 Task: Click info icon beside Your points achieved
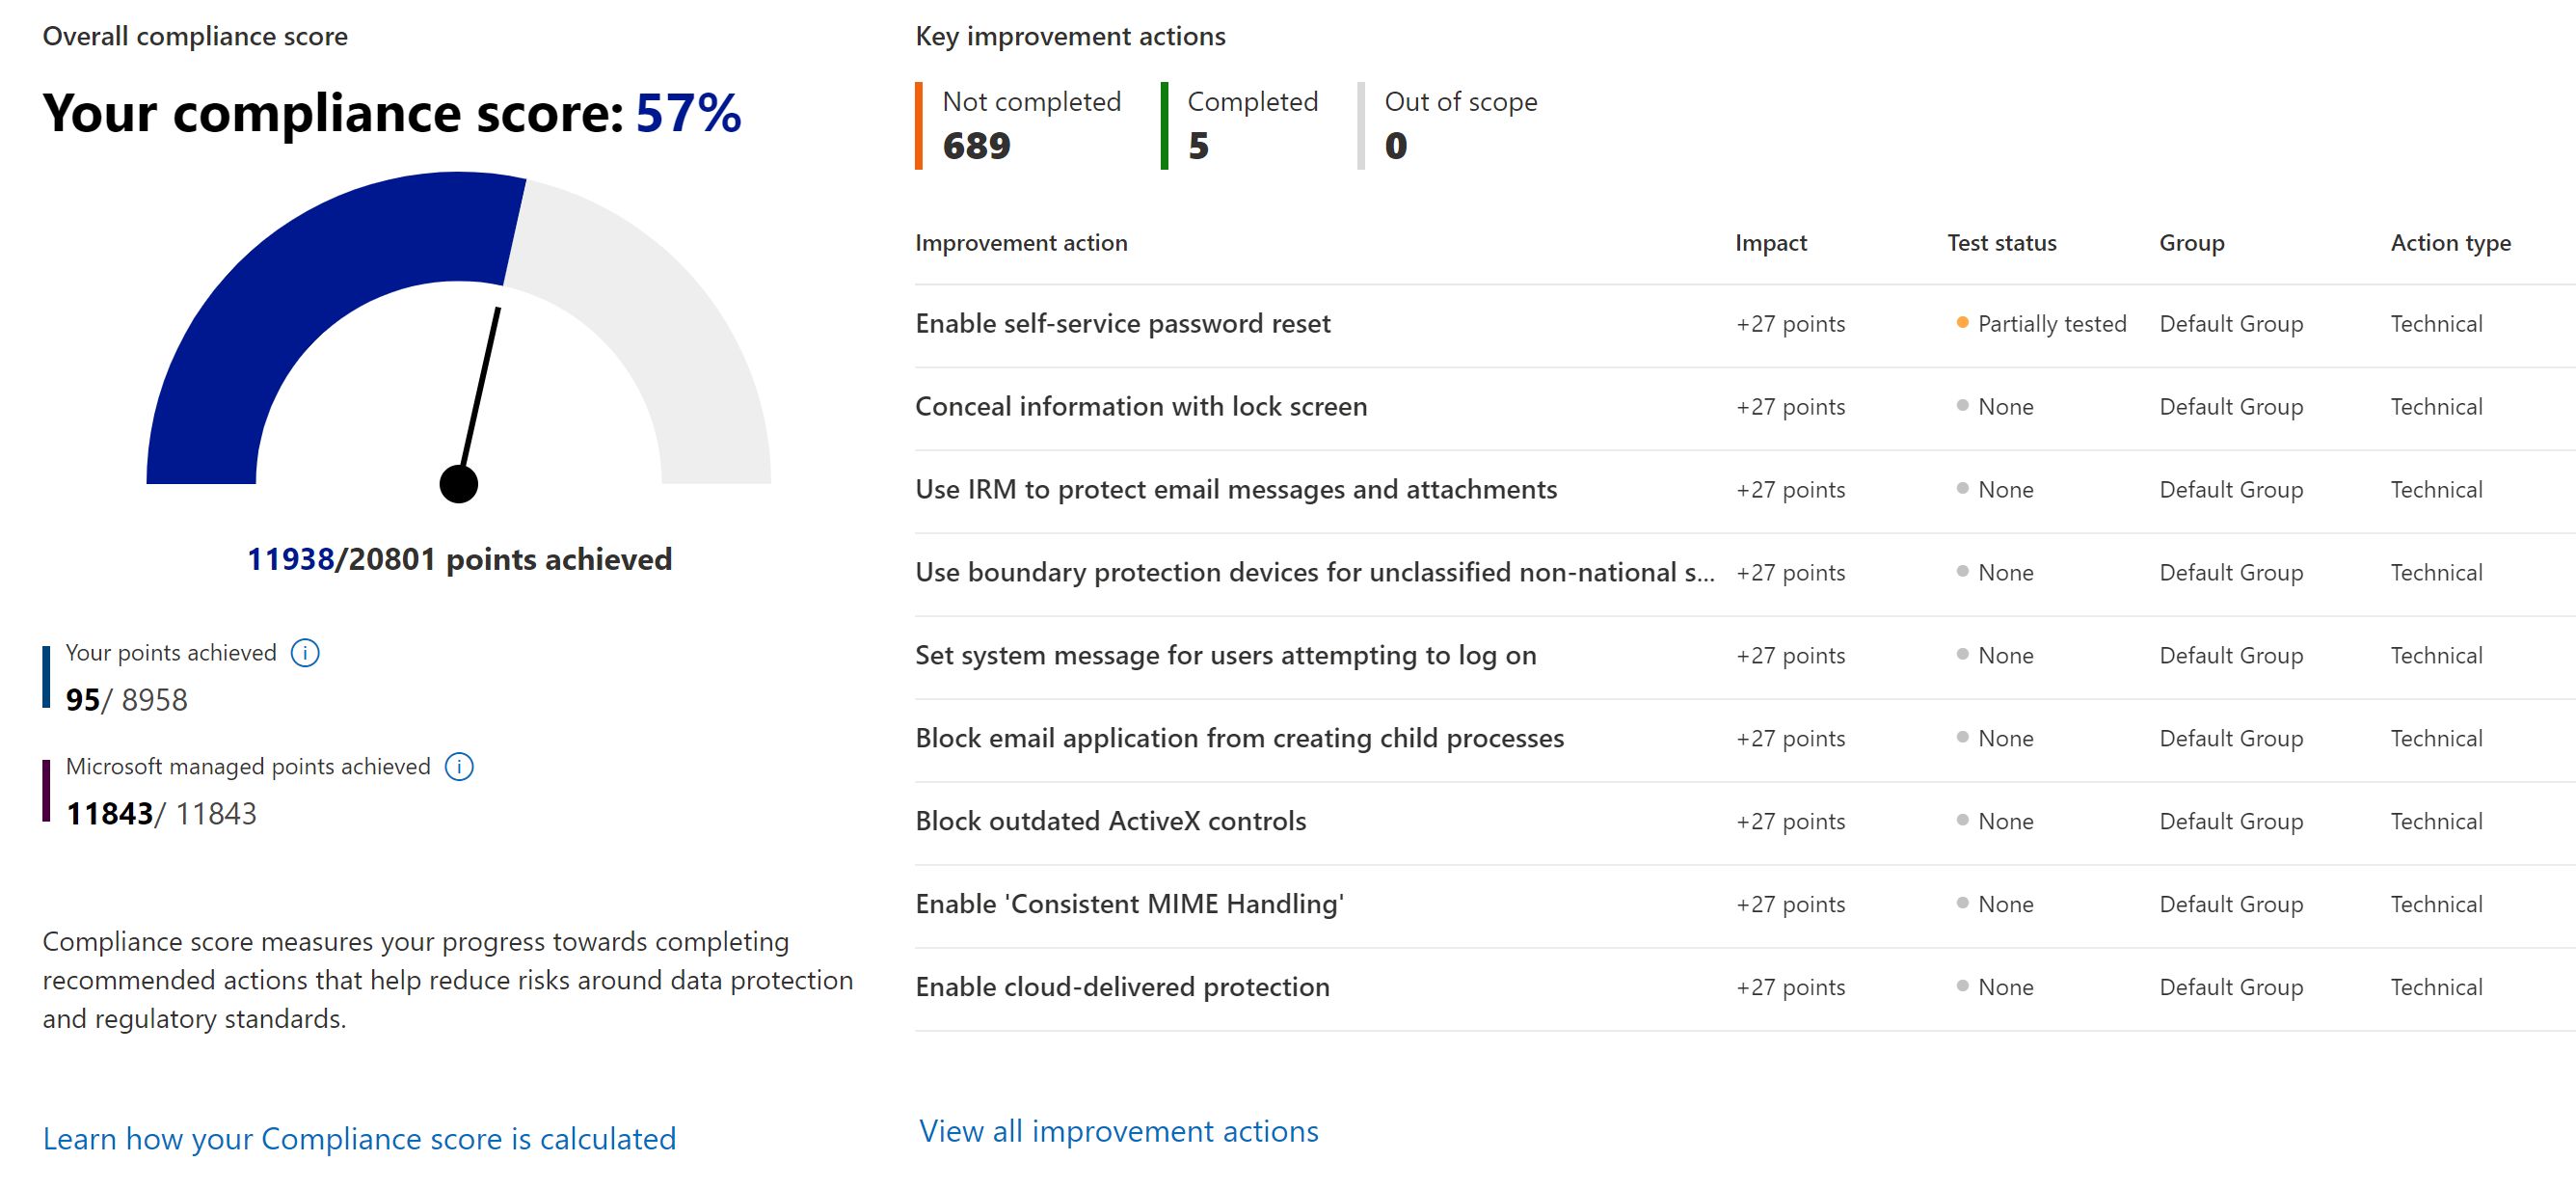click(x=305, y=653)
